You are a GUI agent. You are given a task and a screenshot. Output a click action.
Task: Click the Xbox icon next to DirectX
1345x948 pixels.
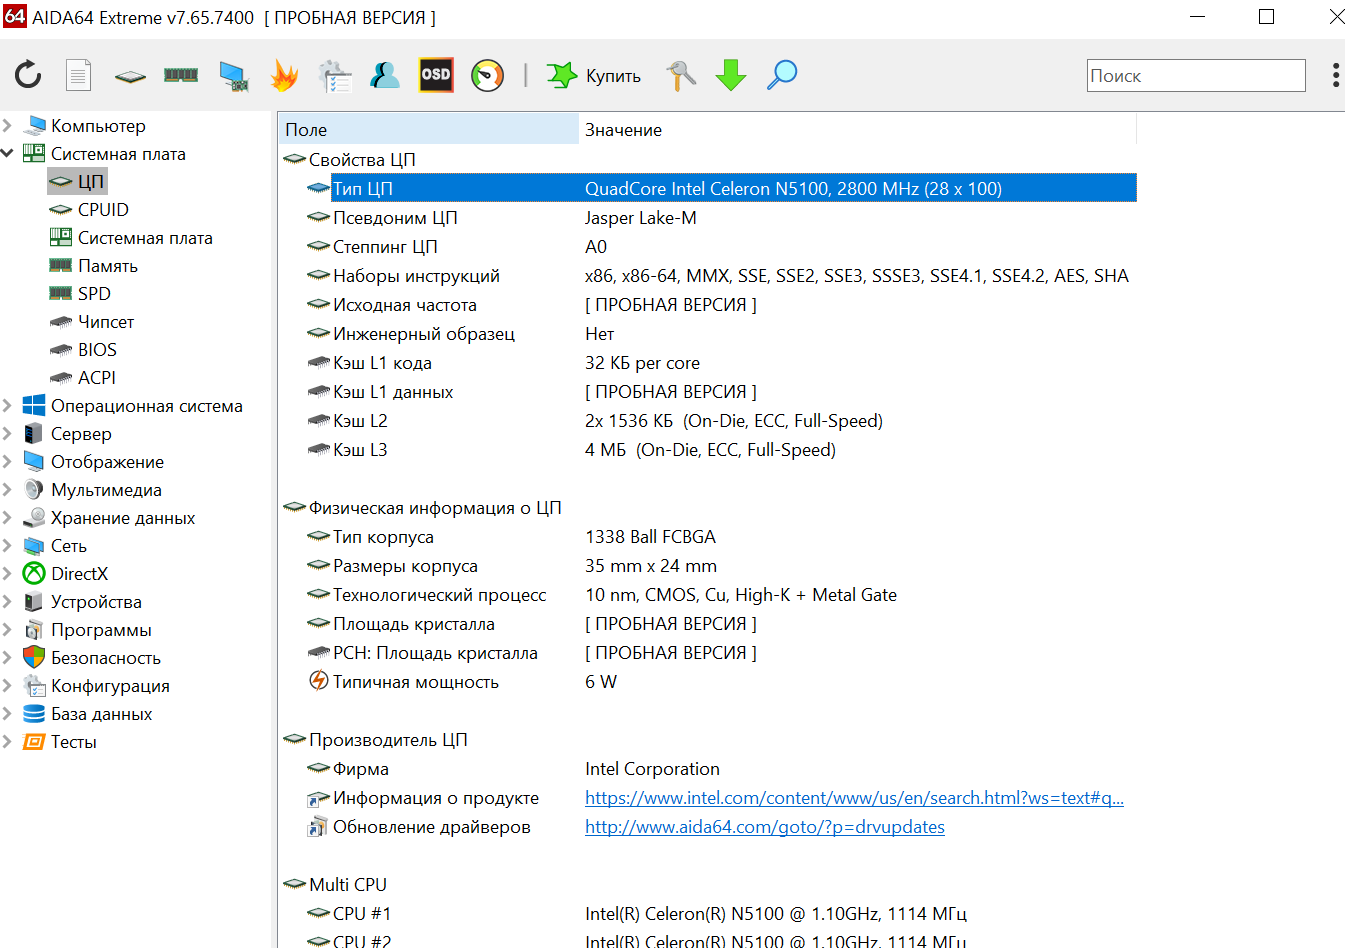pos(34,574)
